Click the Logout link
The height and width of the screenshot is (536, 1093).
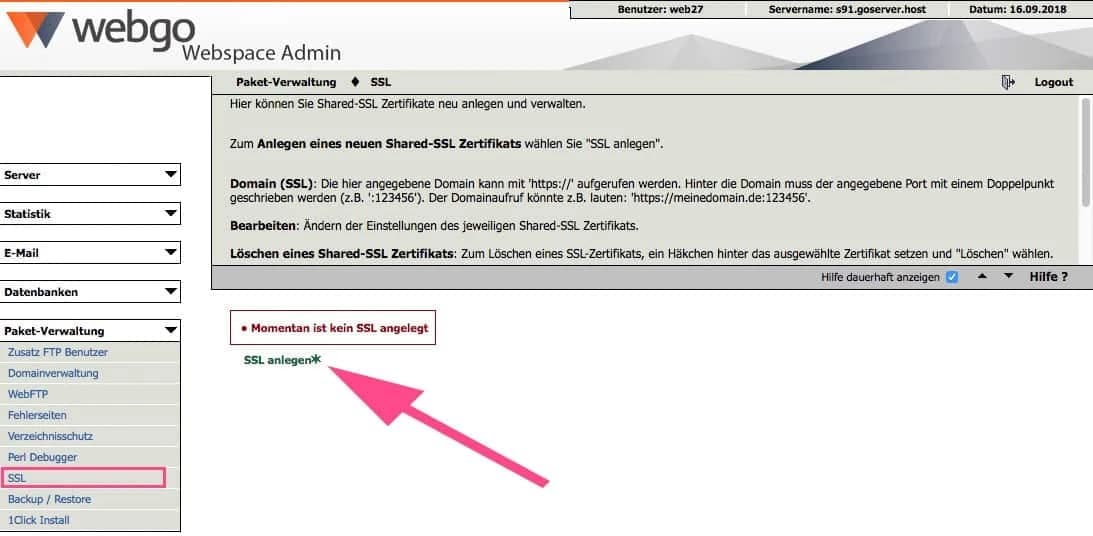pyautogui.click(x=1053, y=82)
